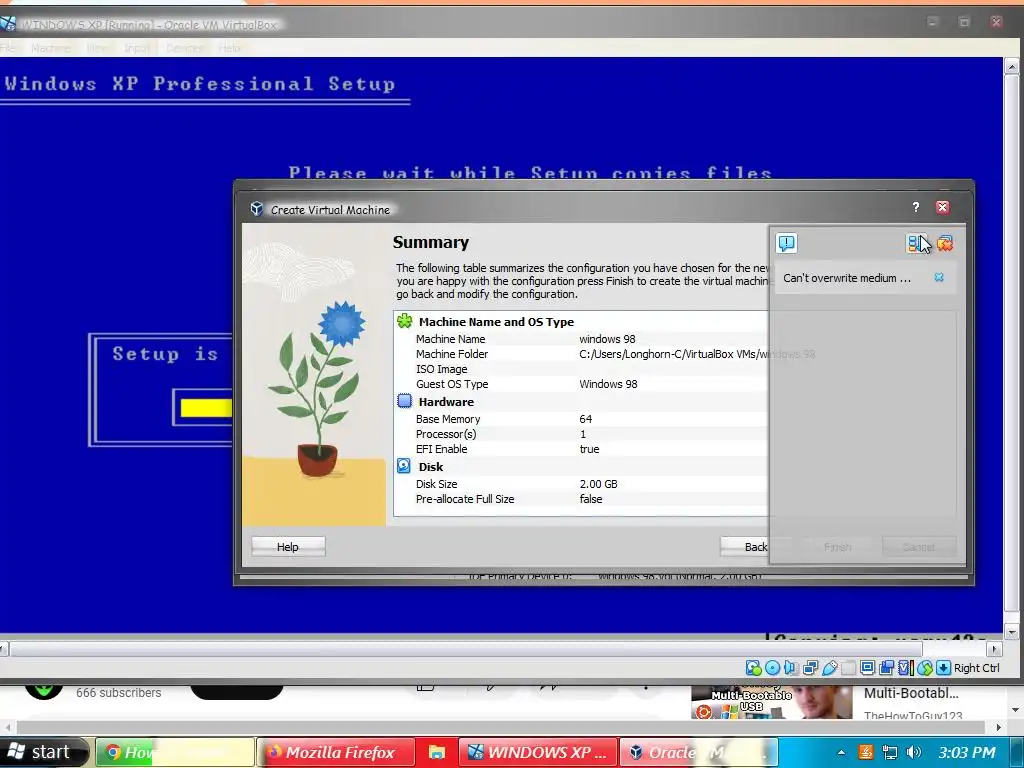Open the file explorer folder taskbar icon
This screenshot has height=768, width=1024.
click(x=436, y=752)
